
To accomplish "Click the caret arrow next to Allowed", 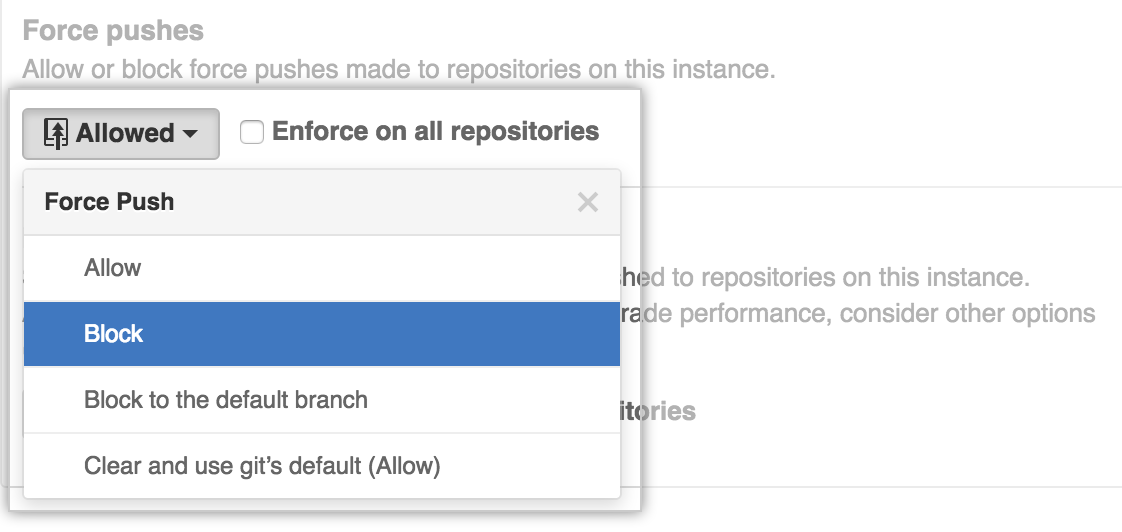I will pyautogui.click(x=190, y=134).
